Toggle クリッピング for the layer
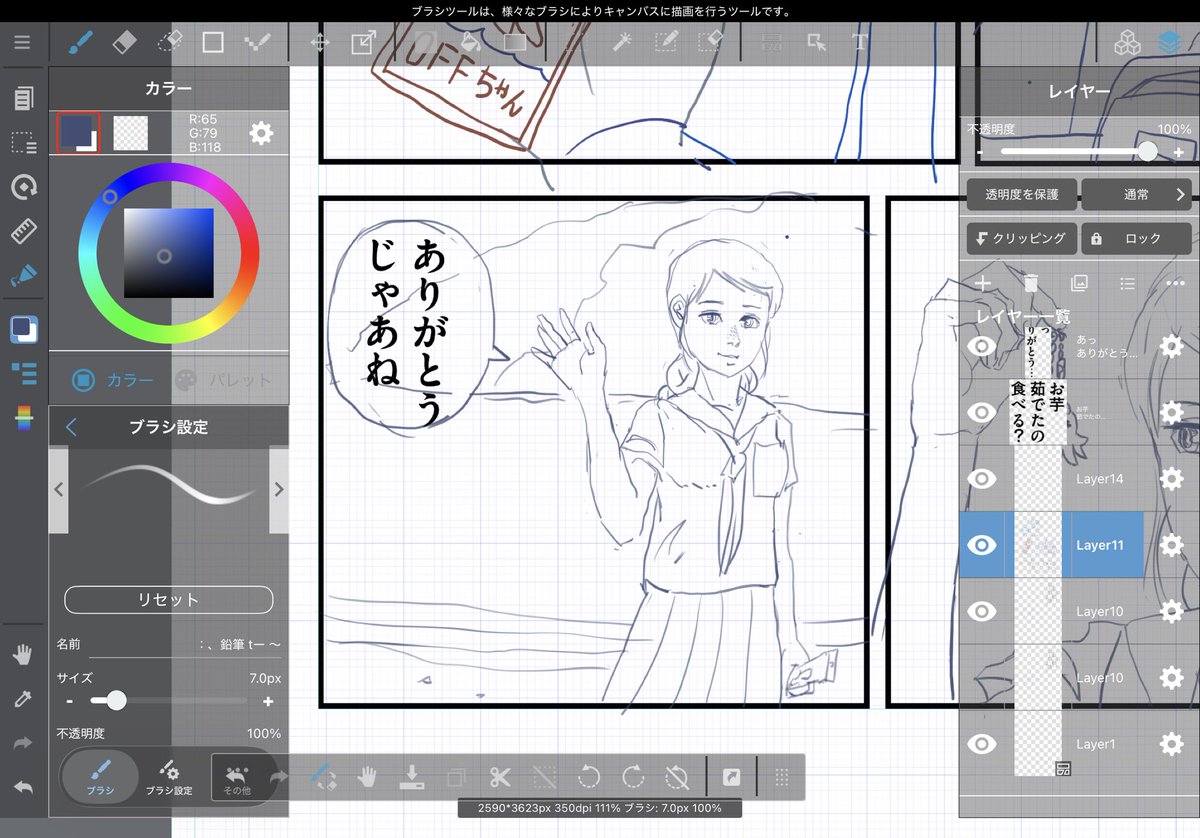1200x838 pixels. [1021, 239]
